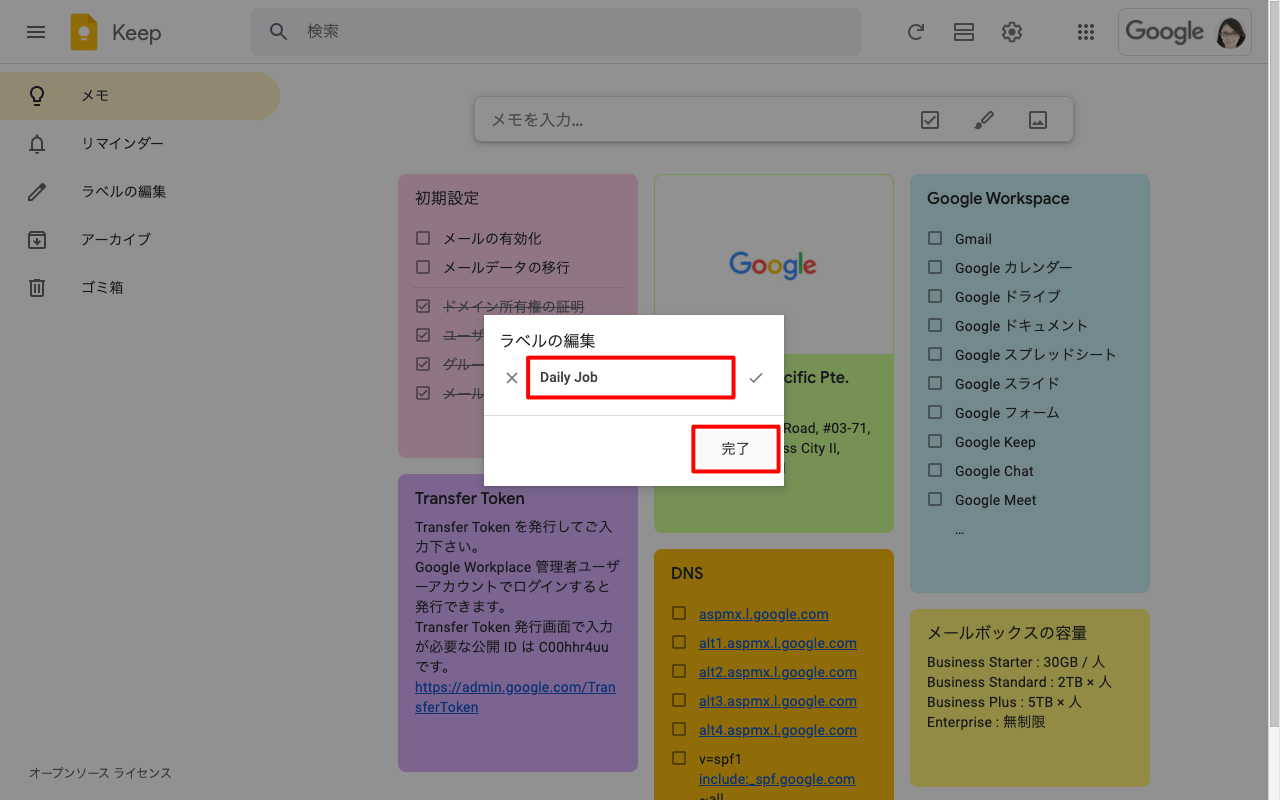Confirm label with the checkmark icon
1280x800 pixels.
point(756,378)
